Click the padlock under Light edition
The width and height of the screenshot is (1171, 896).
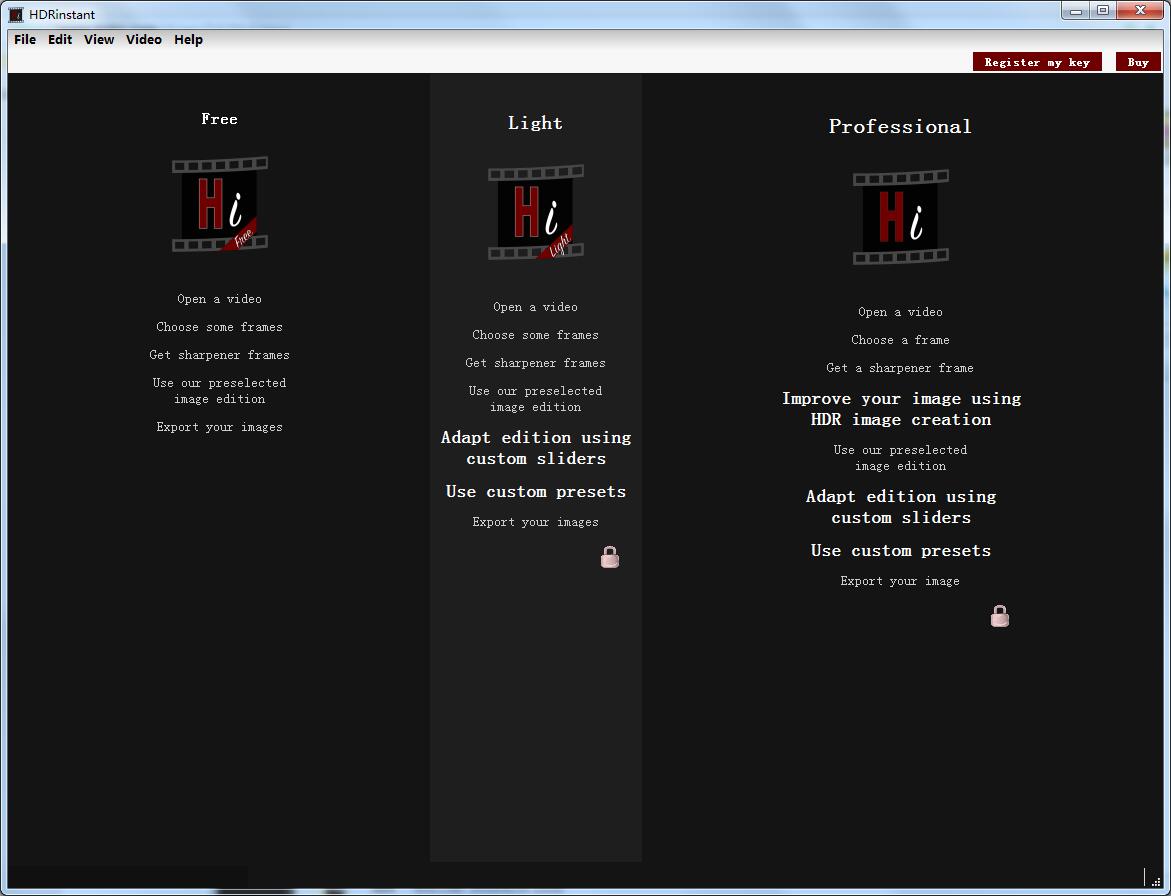point(610,557)
